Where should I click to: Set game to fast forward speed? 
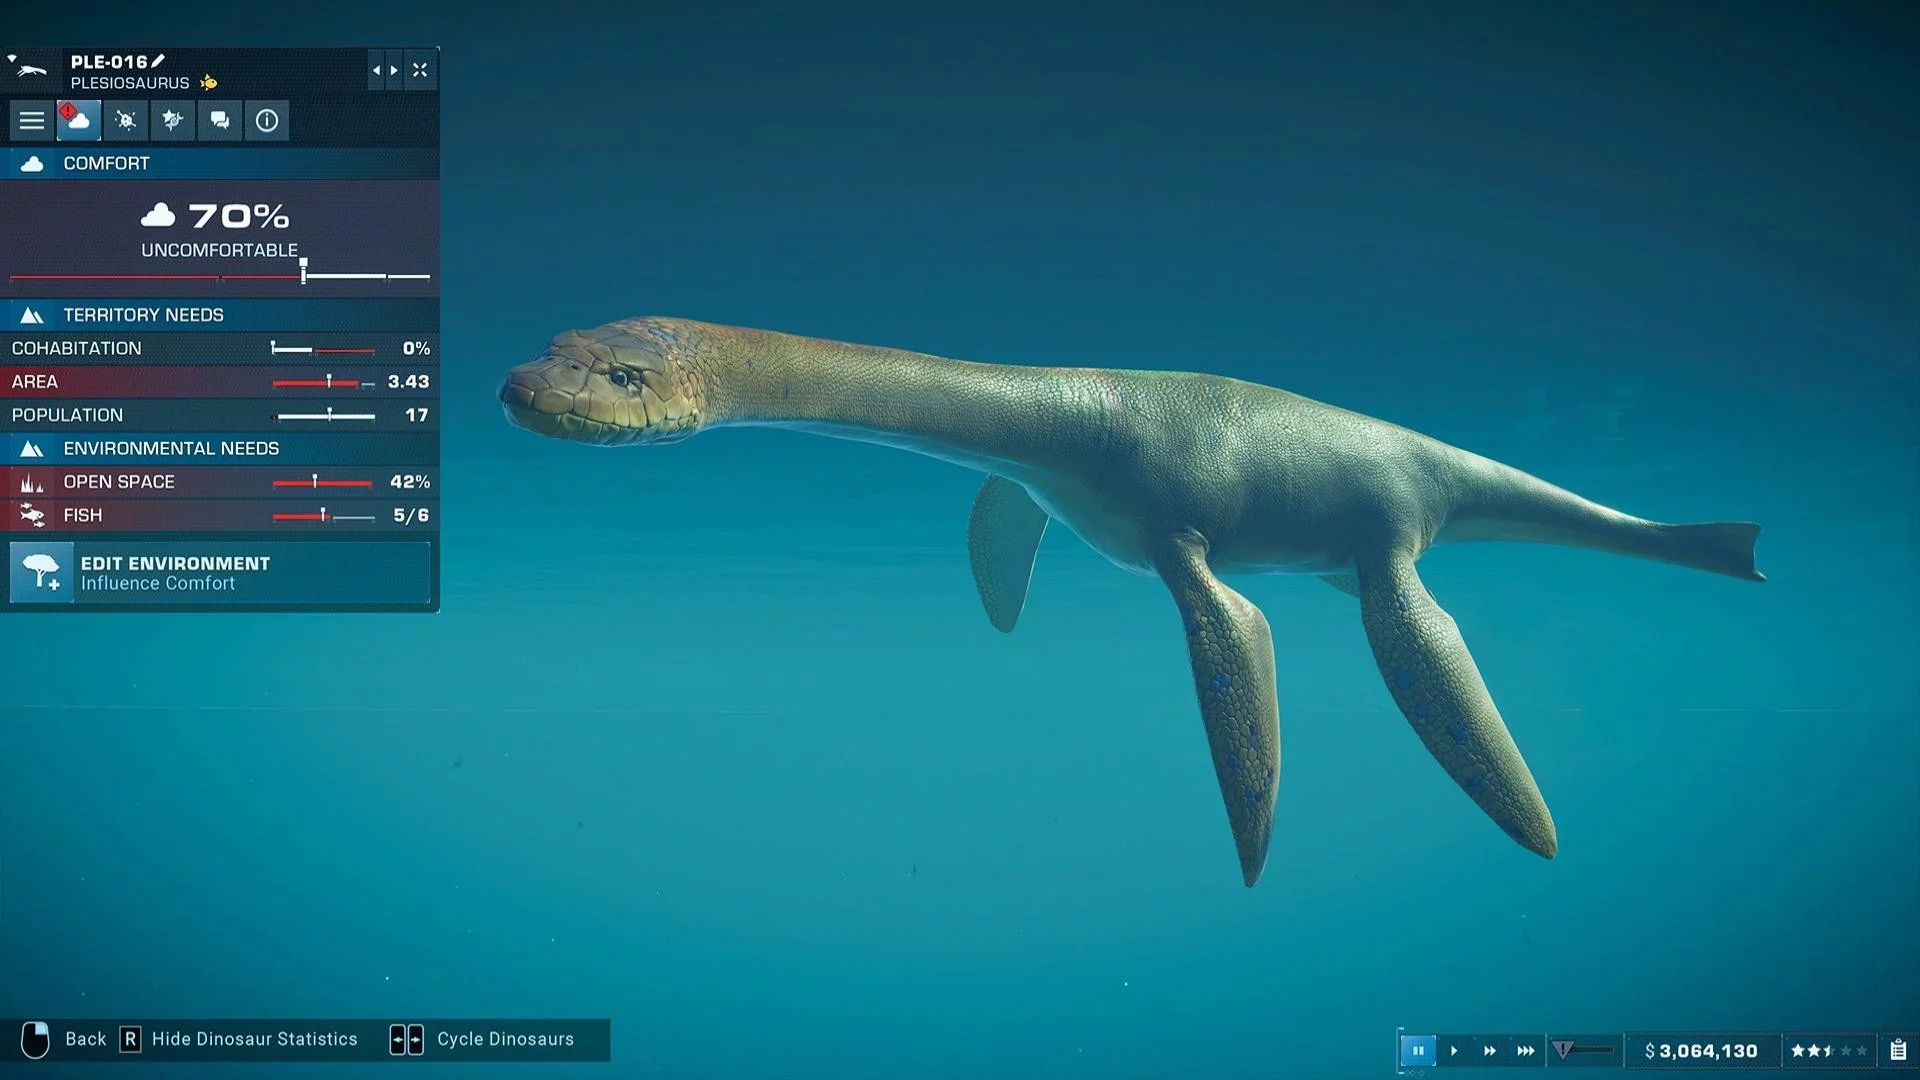1490,1051
